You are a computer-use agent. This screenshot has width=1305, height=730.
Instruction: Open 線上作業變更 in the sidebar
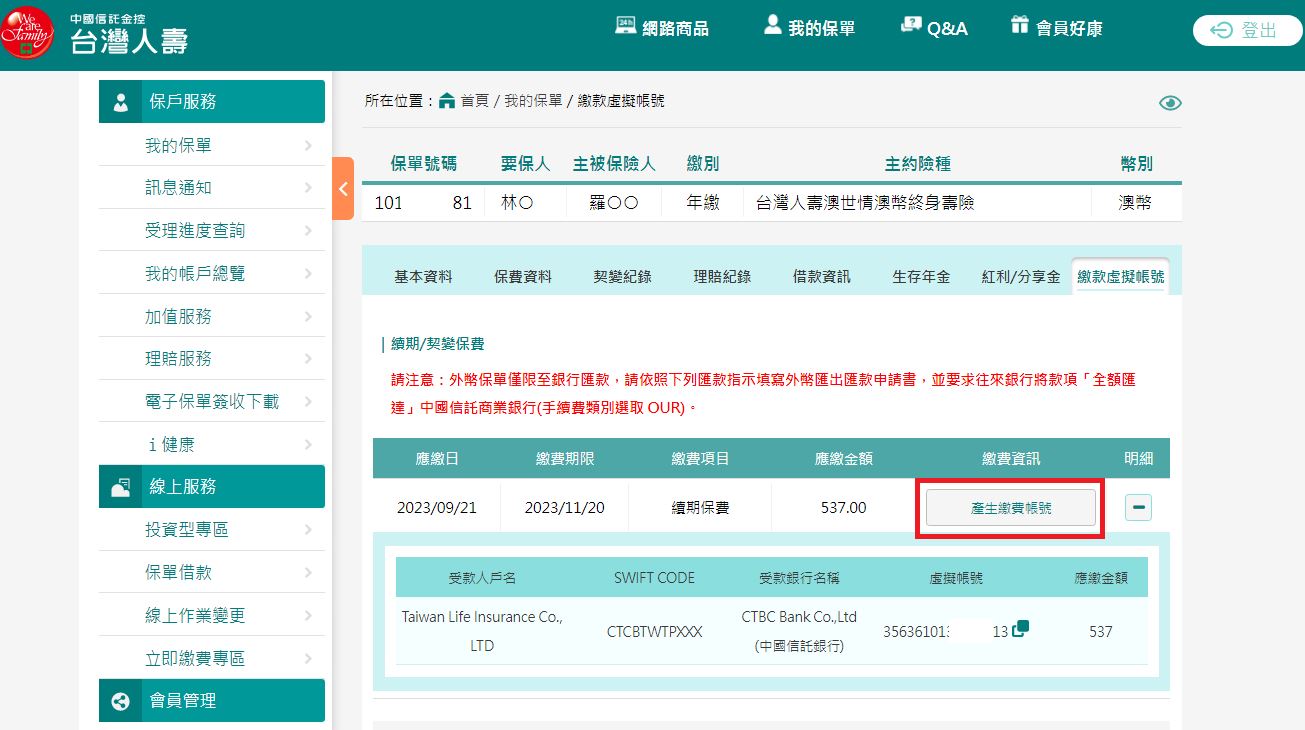pyautogui.click(x=212, y=615)
